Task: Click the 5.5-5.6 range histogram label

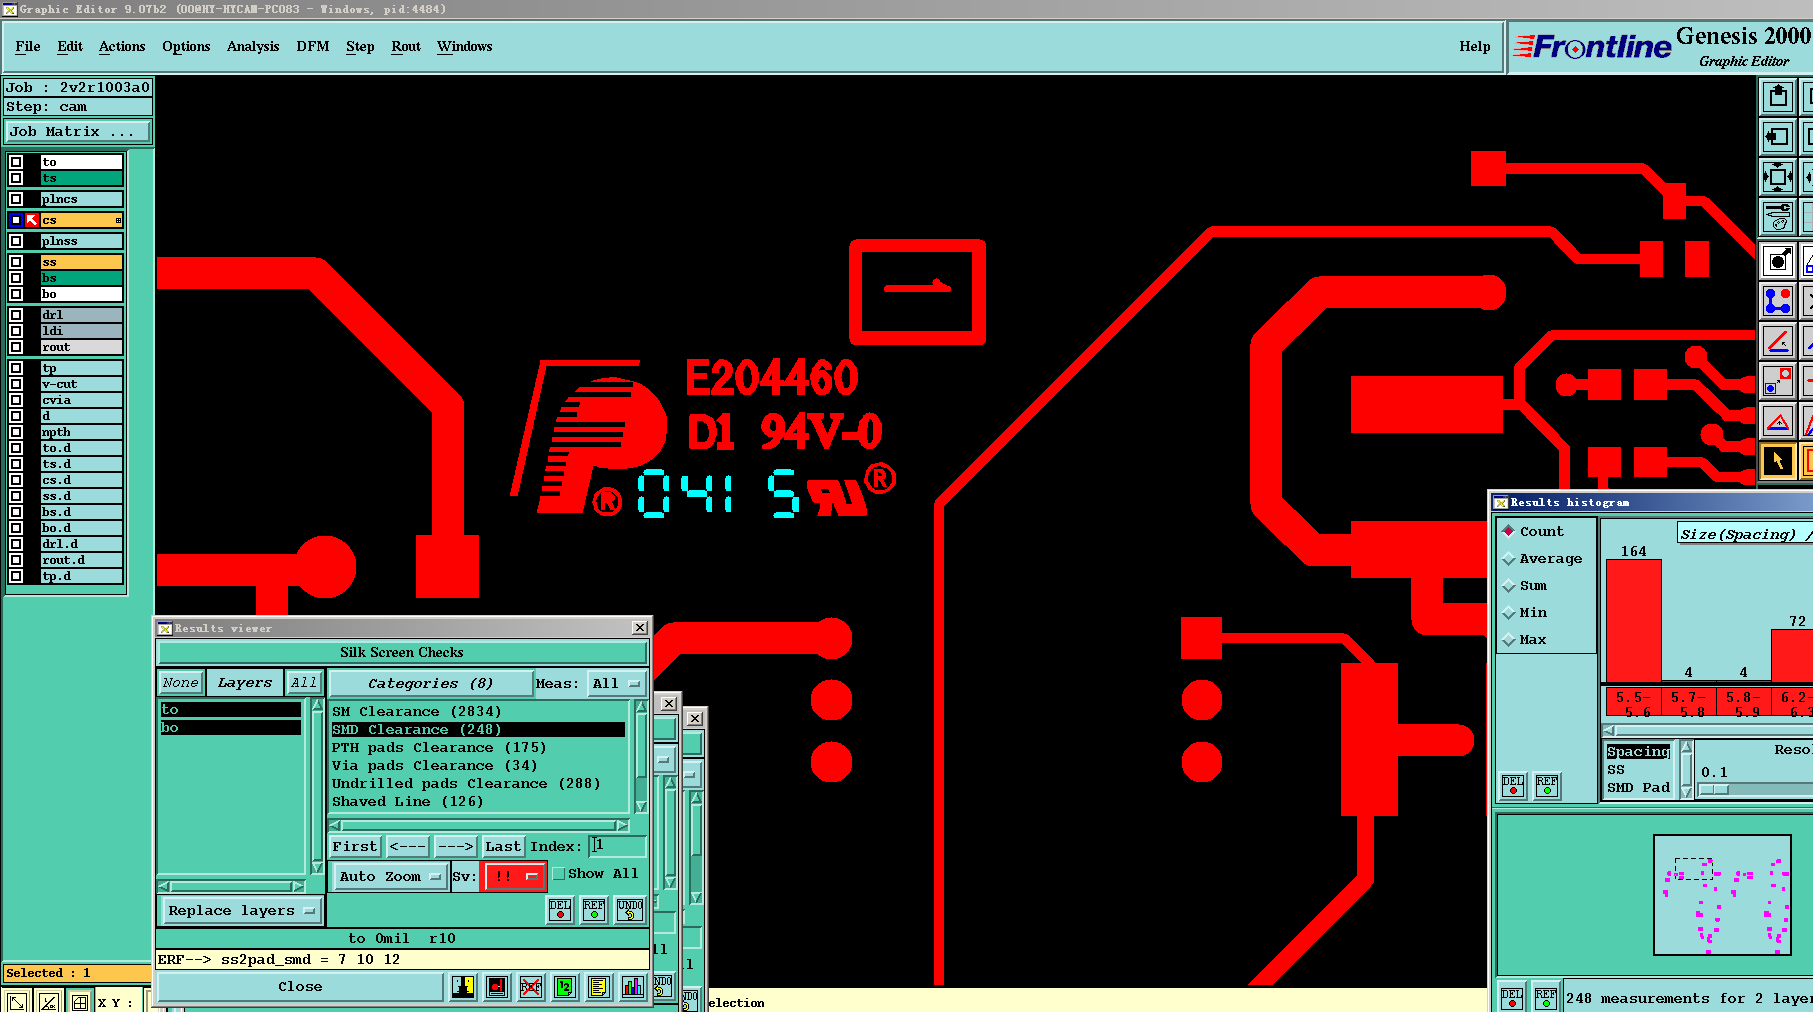Action: (x=1633, y=703)
